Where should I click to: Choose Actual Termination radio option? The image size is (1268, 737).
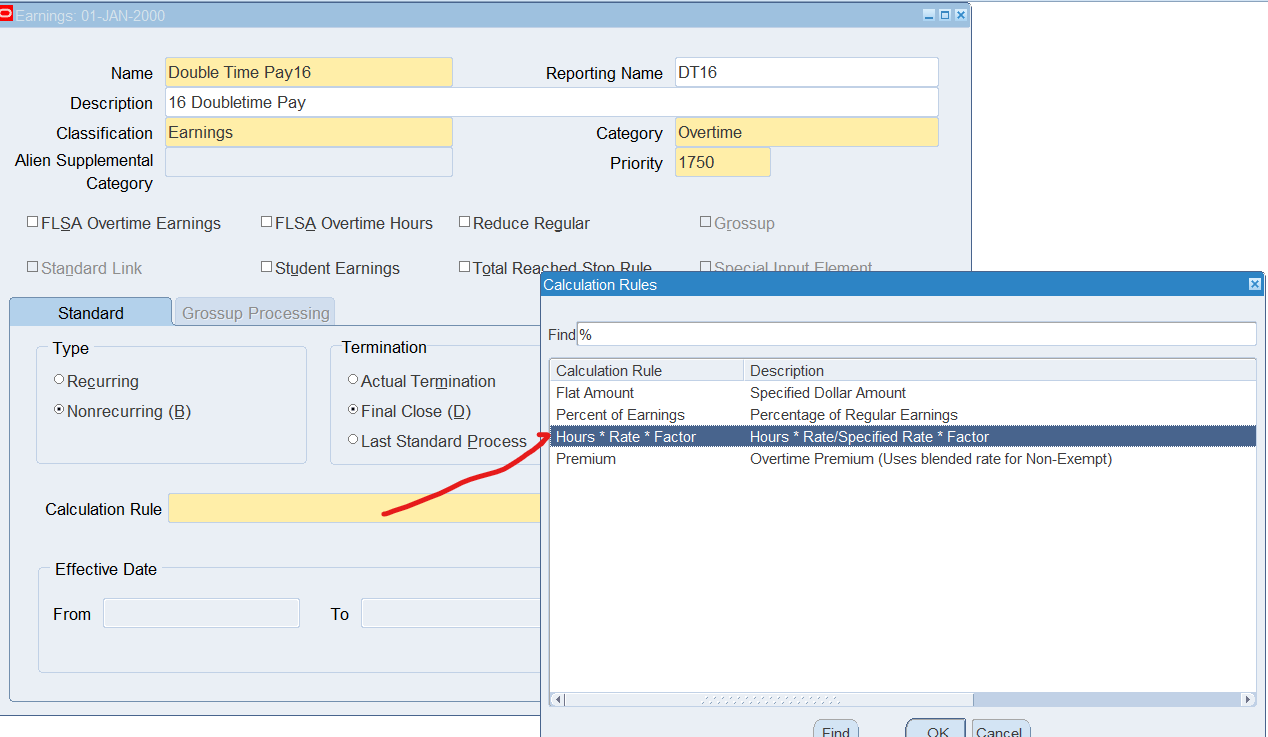(x=353, y=381)
